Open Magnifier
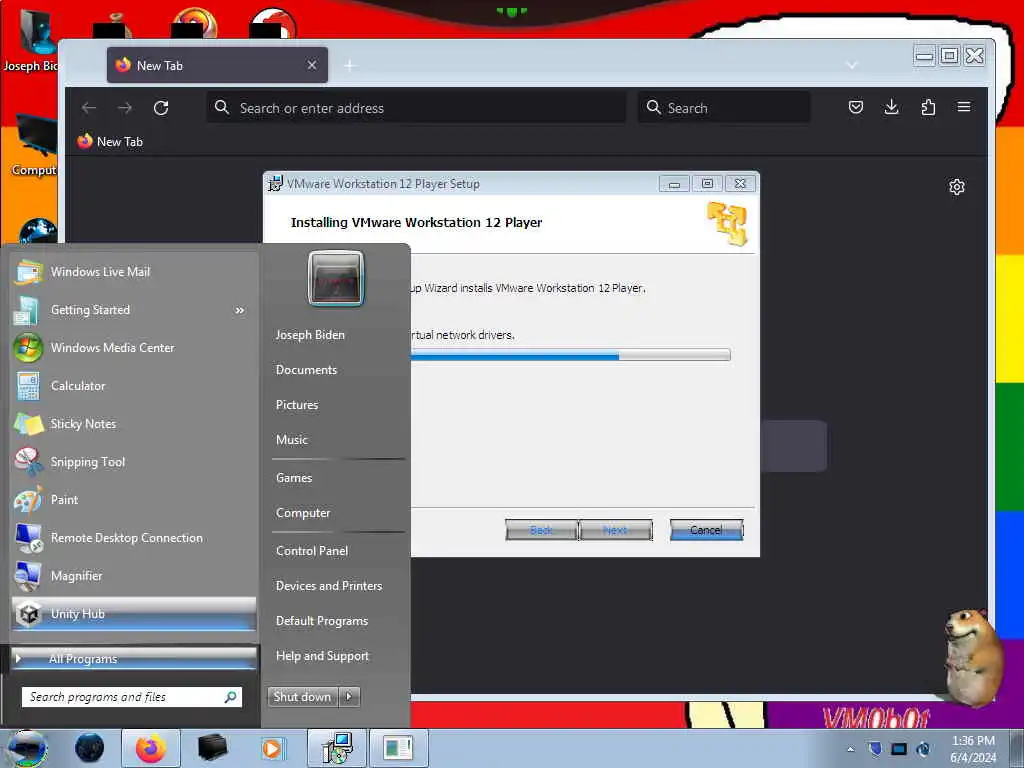 click(134, 575)
